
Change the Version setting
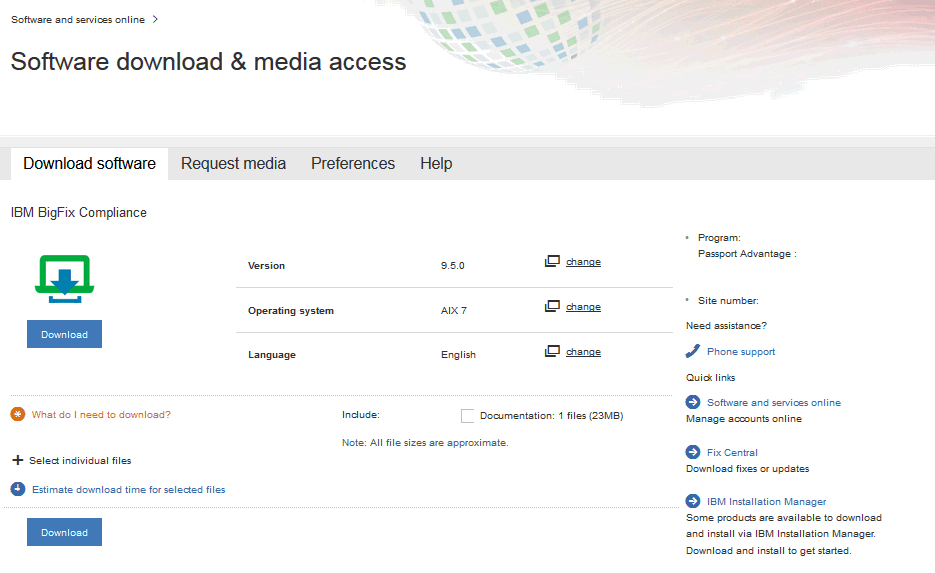583,262
